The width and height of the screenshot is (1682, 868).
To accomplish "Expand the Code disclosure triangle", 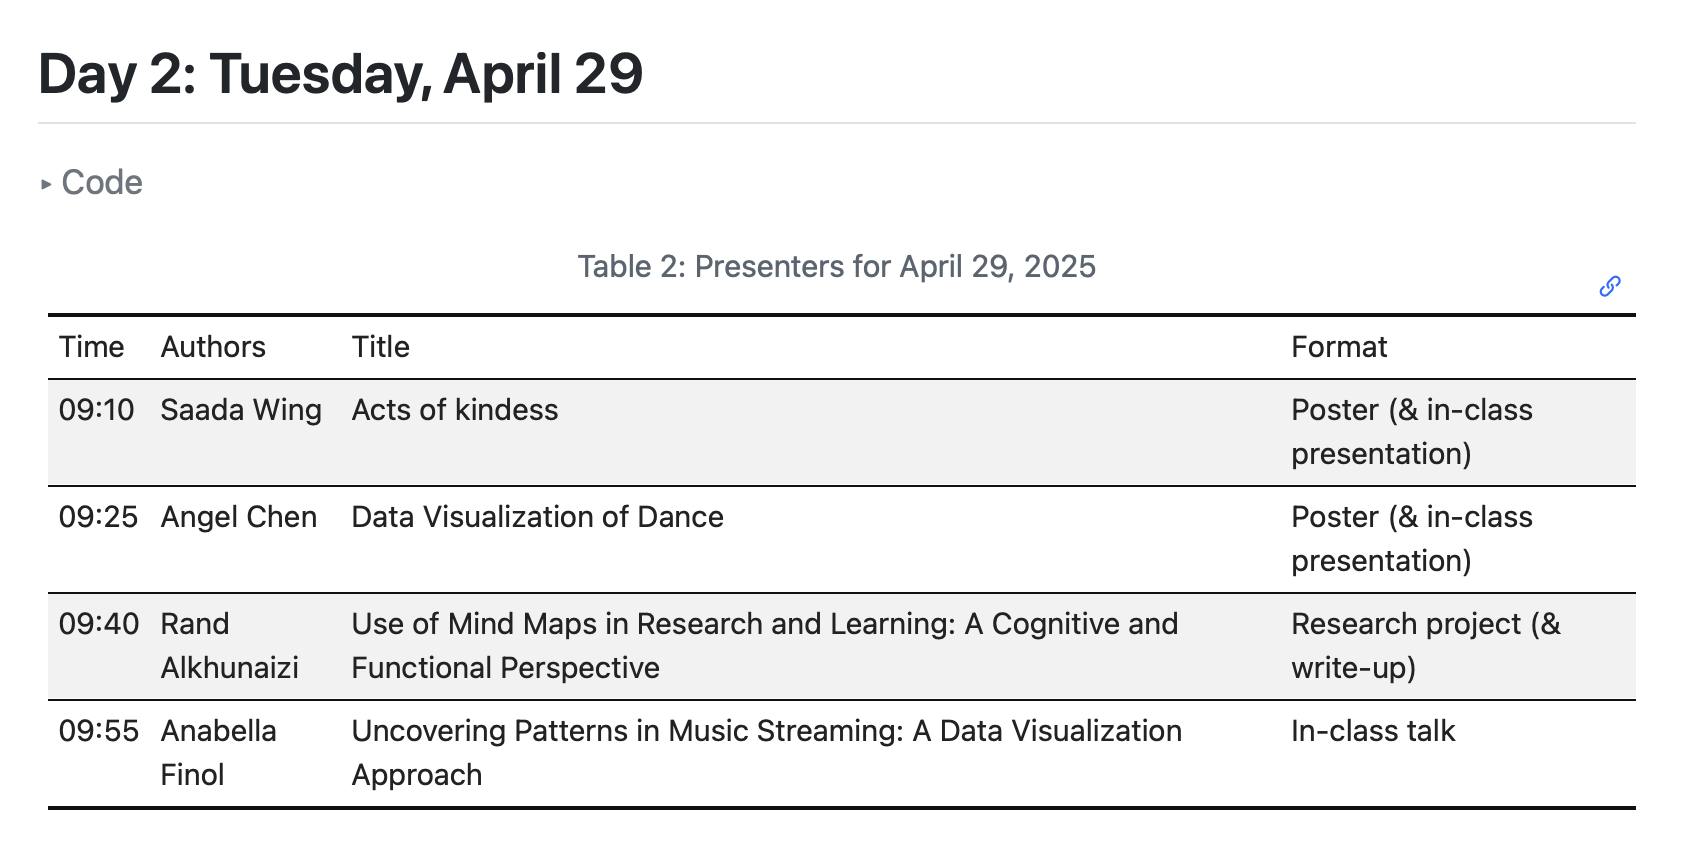I will (x=46, y=184).
